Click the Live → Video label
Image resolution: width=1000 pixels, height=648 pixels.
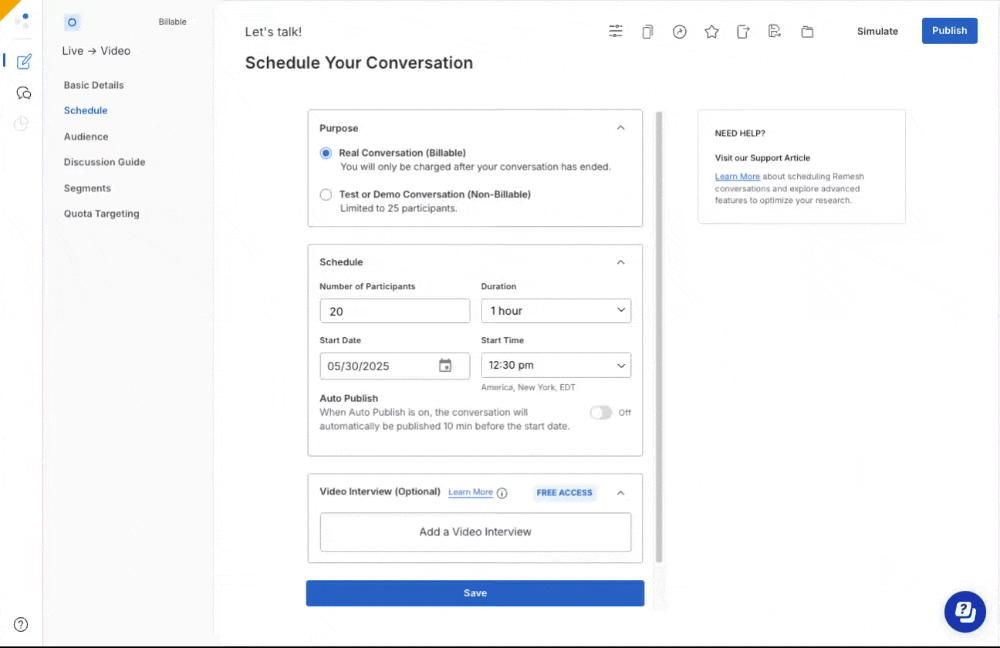click(x=96, y=51)
